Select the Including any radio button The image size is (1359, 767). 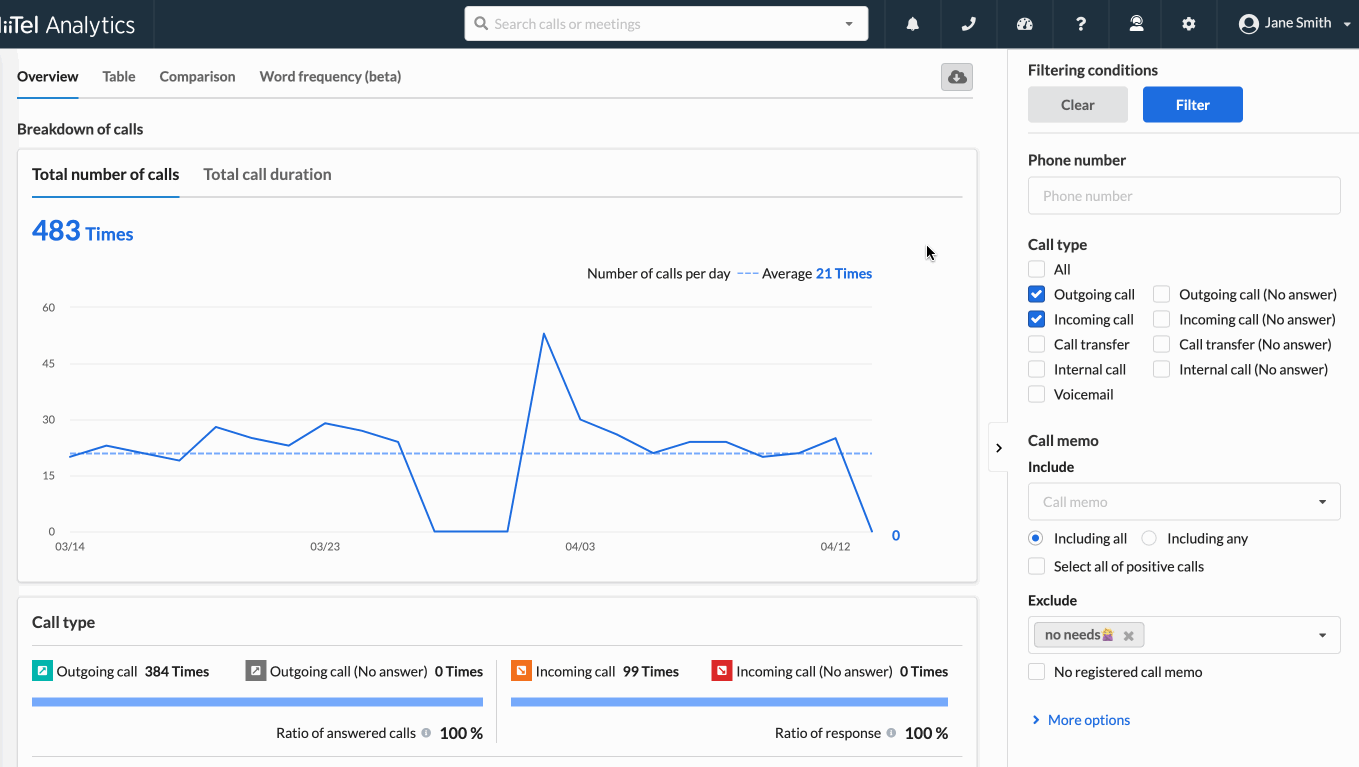click(x=1149, y=538)
